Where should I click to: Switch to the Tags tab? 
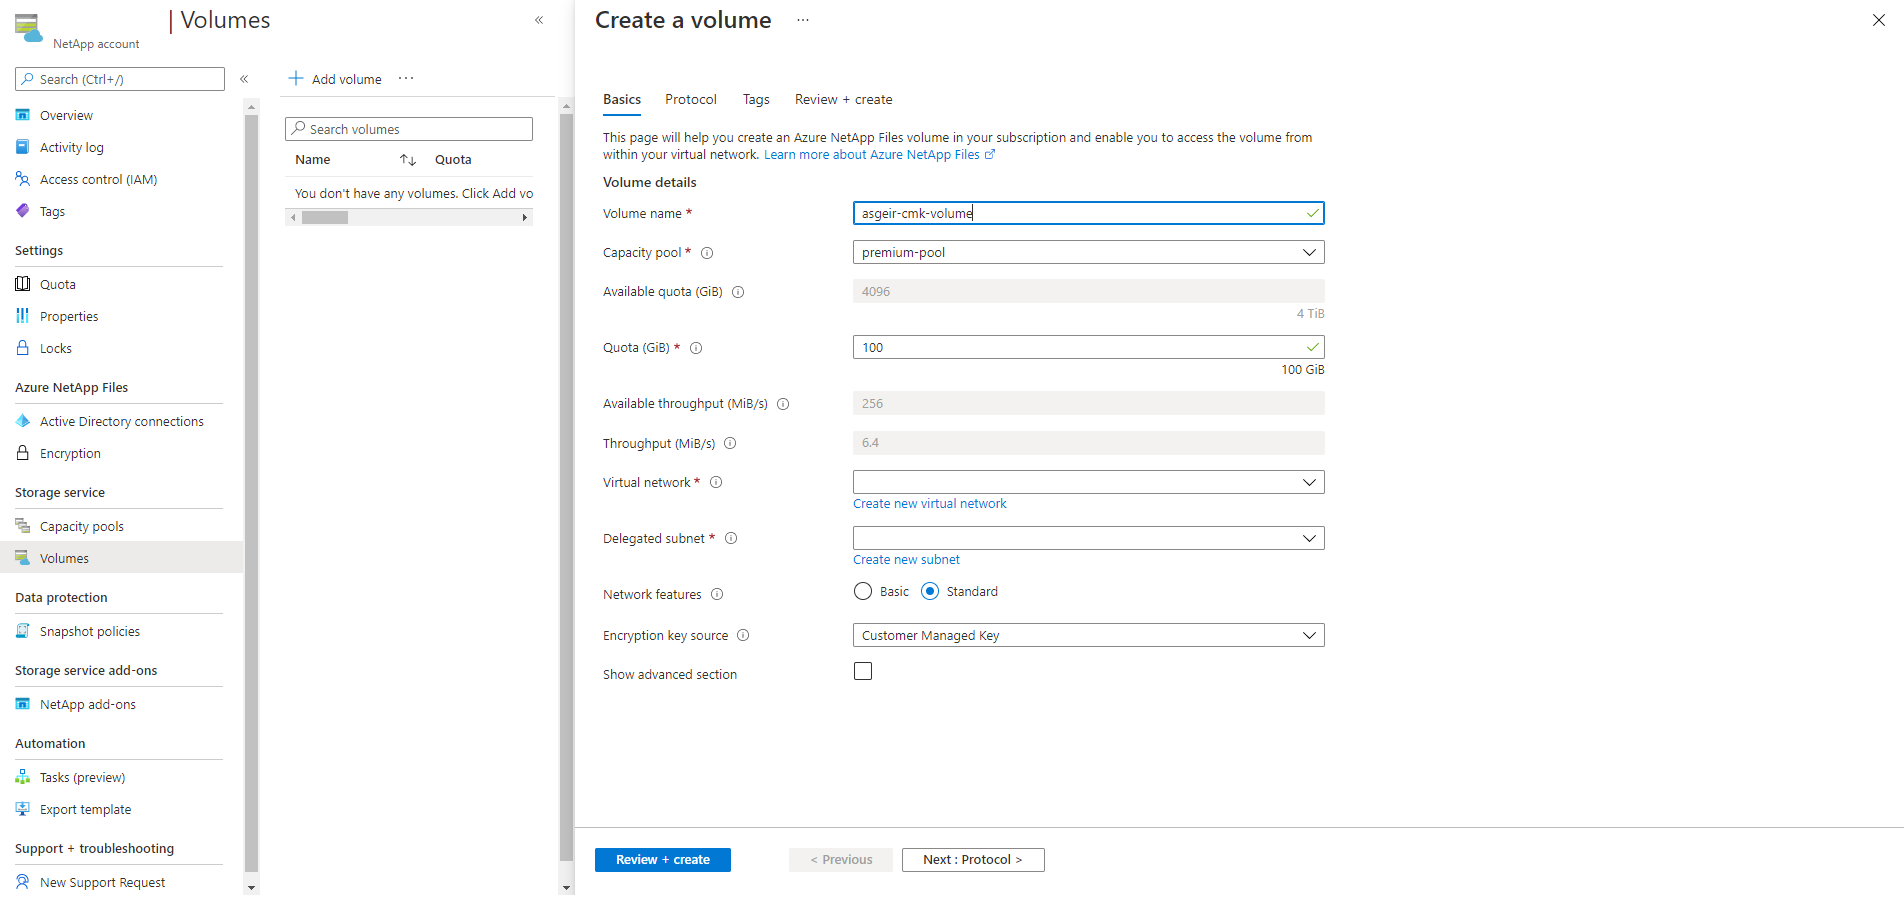click(756, 99)
